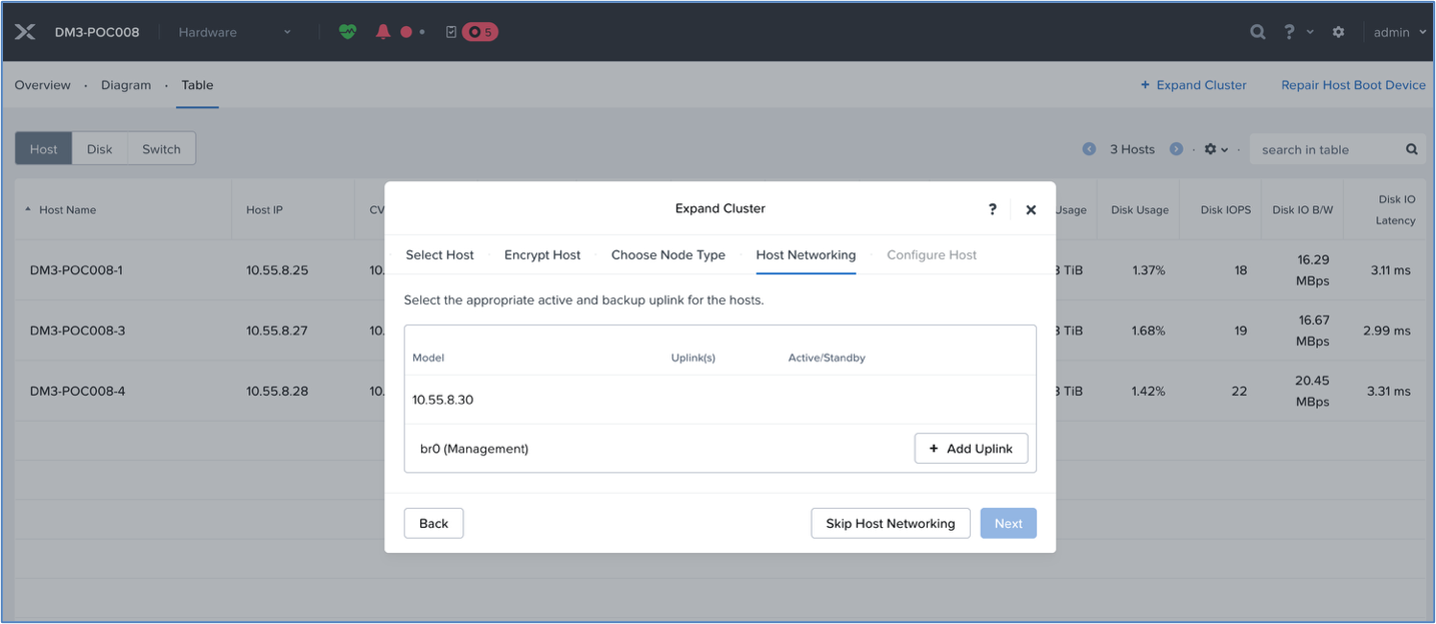Screen dimensions: 1436x624
Task: Open the alerts bell icon
Action: pos(383,32)
